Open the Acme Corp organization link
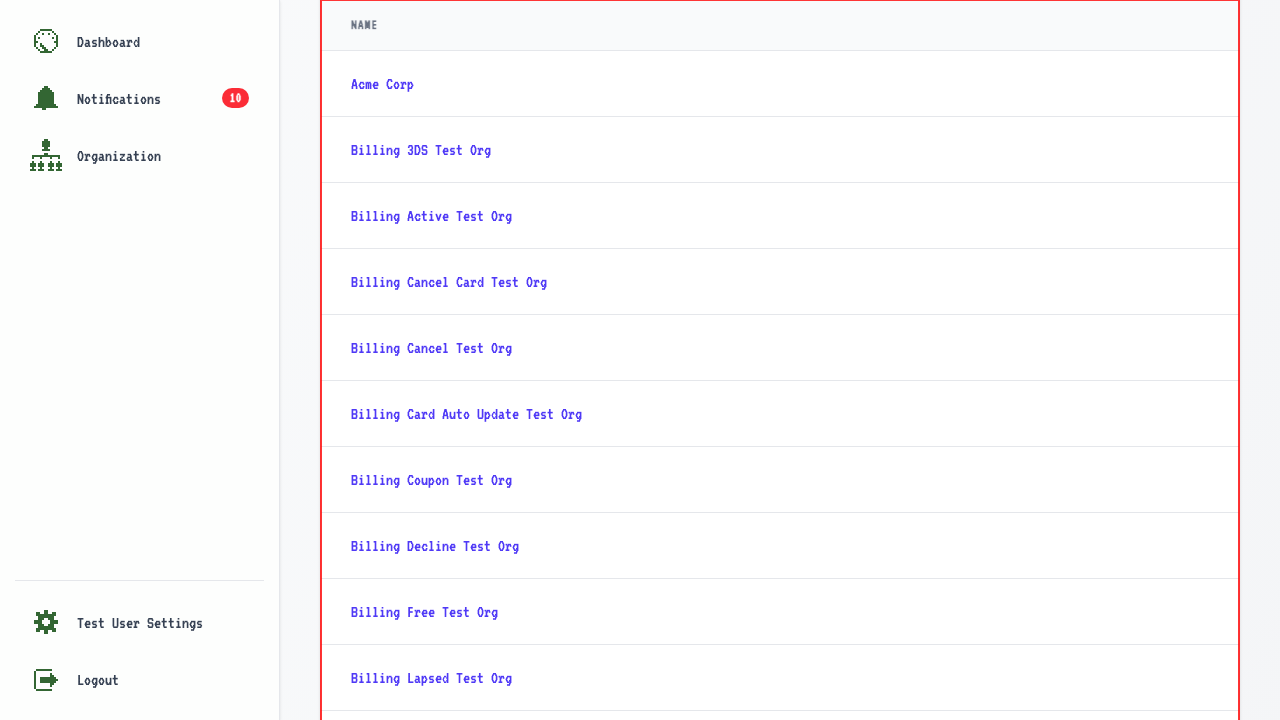Viewport: 1280px width, 720px height. click(382, 84)
